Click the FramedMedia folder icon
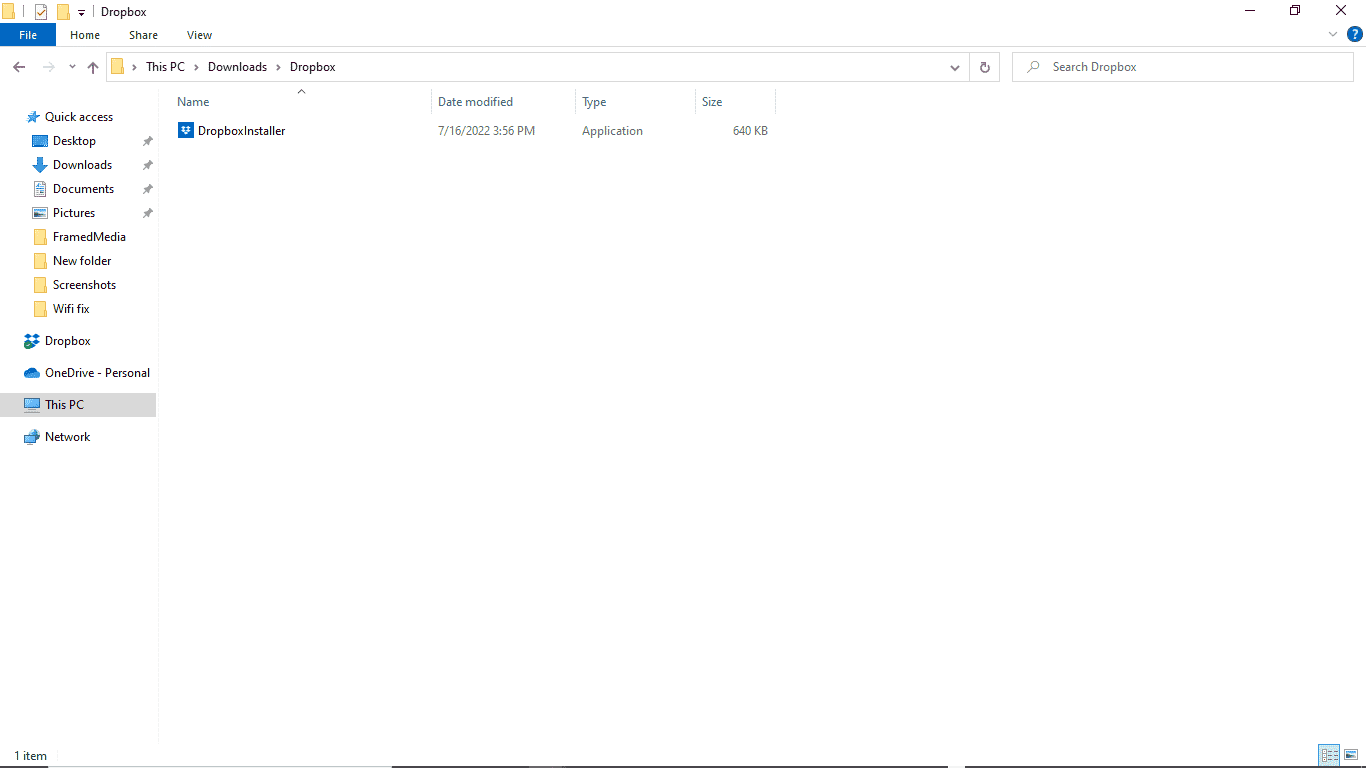 click(40, 237)
